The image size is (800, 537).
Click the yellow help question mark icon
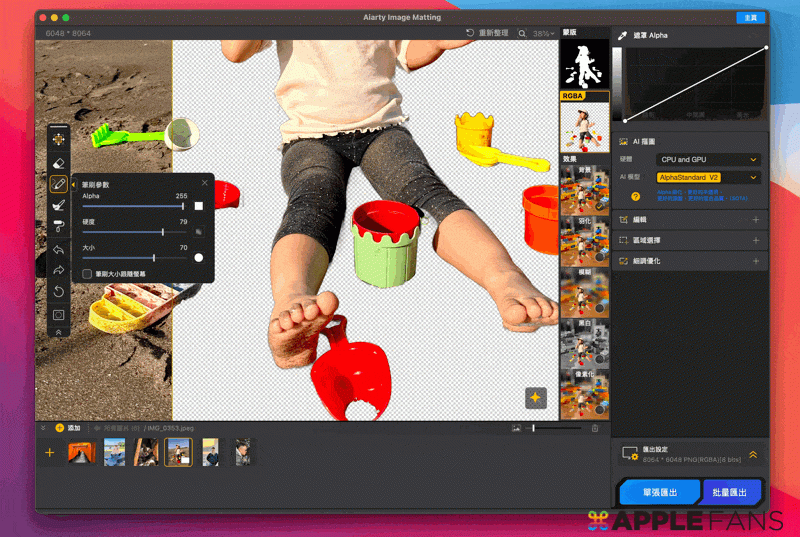pos(636,197)
